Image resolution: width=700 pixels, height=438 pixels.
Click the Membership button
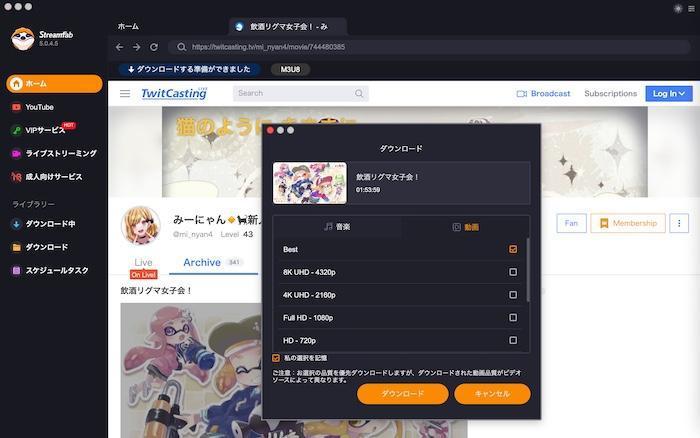click(628, 223)
